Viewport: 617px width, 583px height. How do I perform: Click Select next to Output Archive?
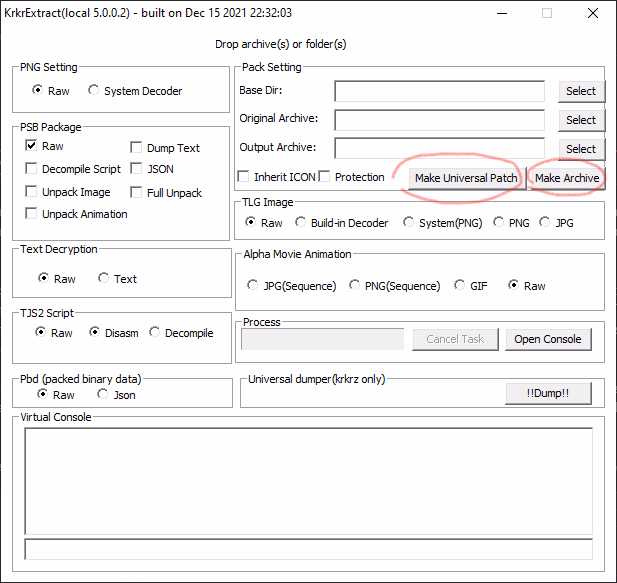[580, 149]
